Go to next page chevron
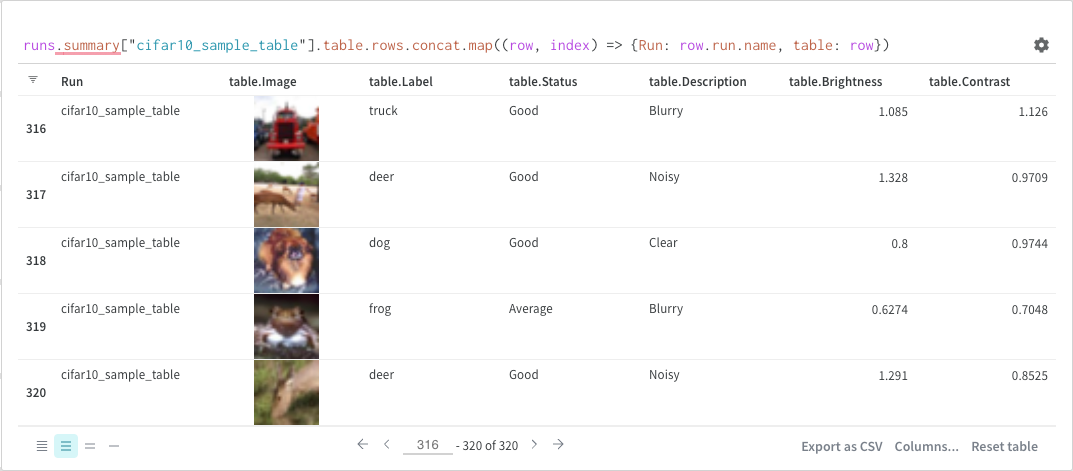This screenshot has width=1073, height=471. coord(534,444)
